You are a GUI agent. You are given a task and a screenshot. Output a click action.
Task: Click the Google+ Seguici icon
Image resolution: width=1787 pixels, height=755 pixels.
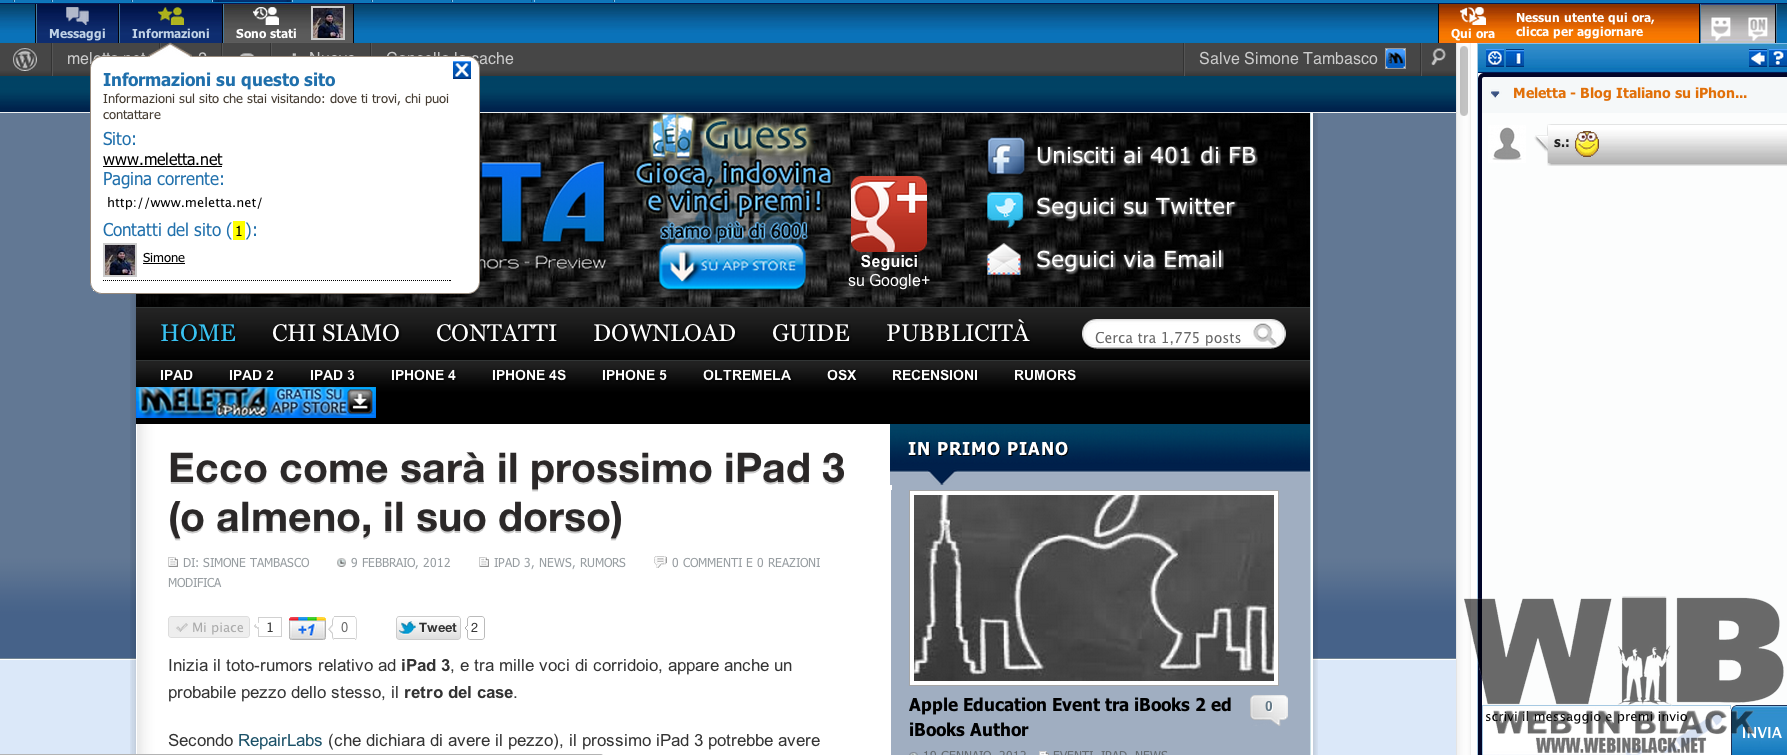(889, 214)
